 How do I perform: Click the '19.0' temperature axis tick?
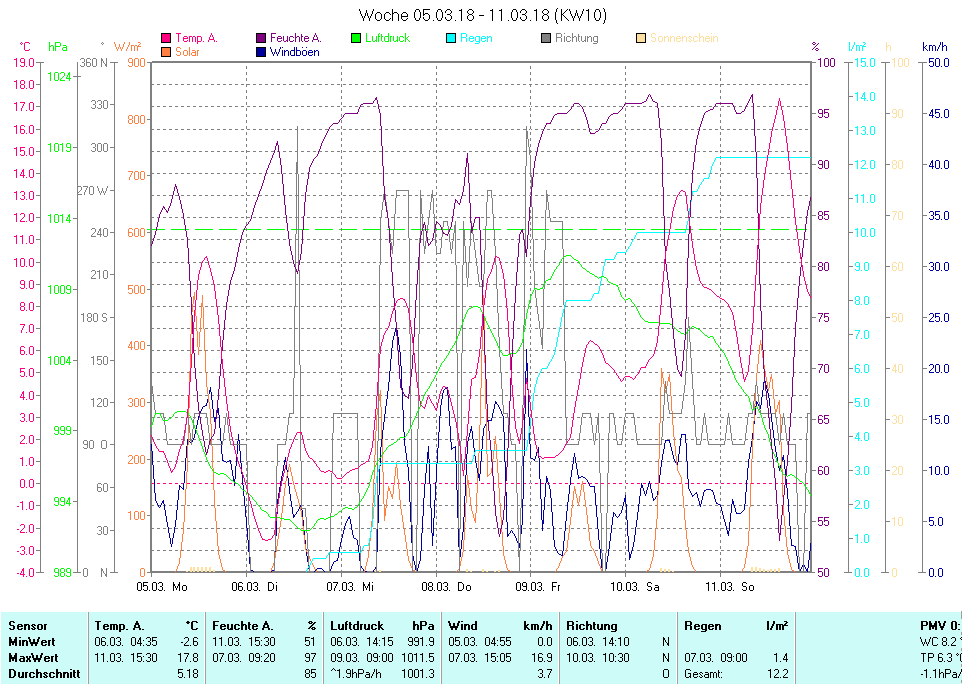point(23,63)
